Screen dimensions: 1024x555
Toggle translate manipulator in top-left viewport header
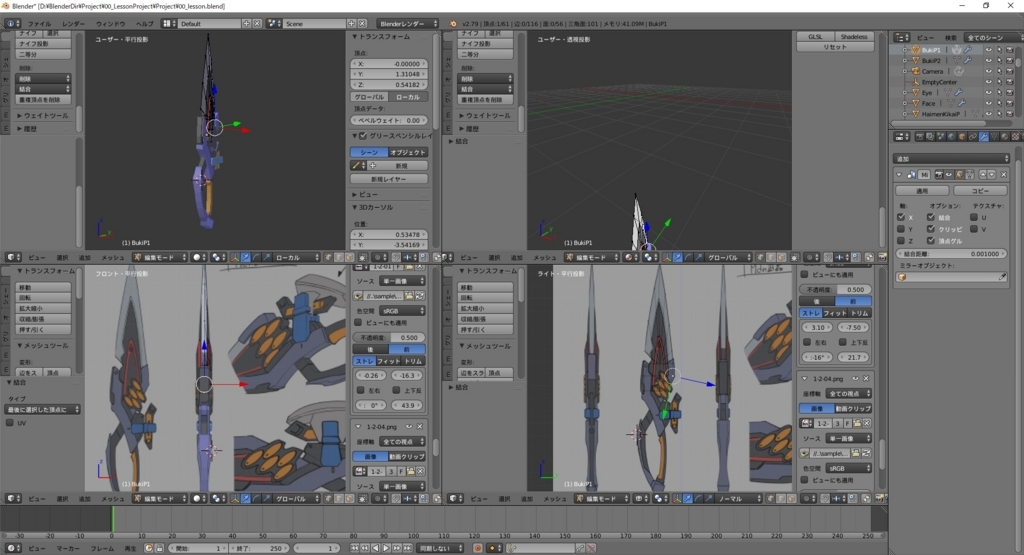pos(245,257)
